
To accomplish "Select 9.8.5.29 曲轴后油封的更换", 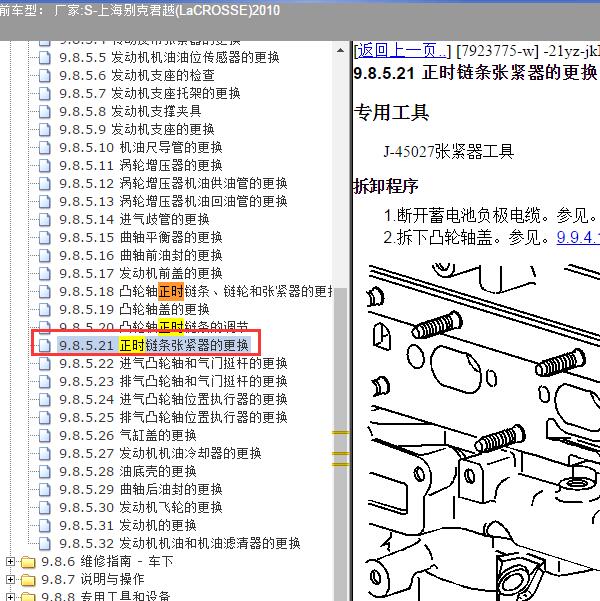I will click(x=141, y=489).
